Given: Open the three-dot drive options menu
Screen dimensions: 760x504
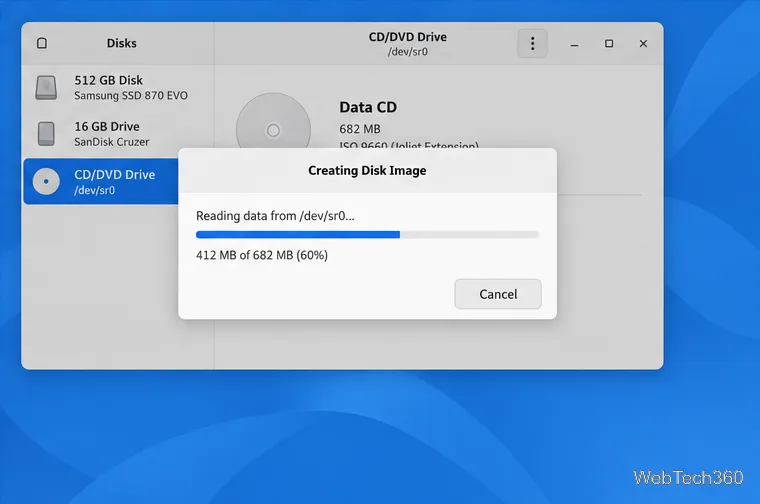Looking at the screenshot, I should coord(532,44).
